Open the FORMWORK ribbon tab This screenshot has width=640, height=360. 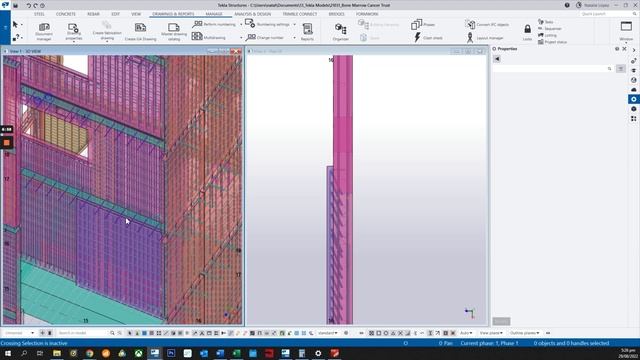pos(367,14)
